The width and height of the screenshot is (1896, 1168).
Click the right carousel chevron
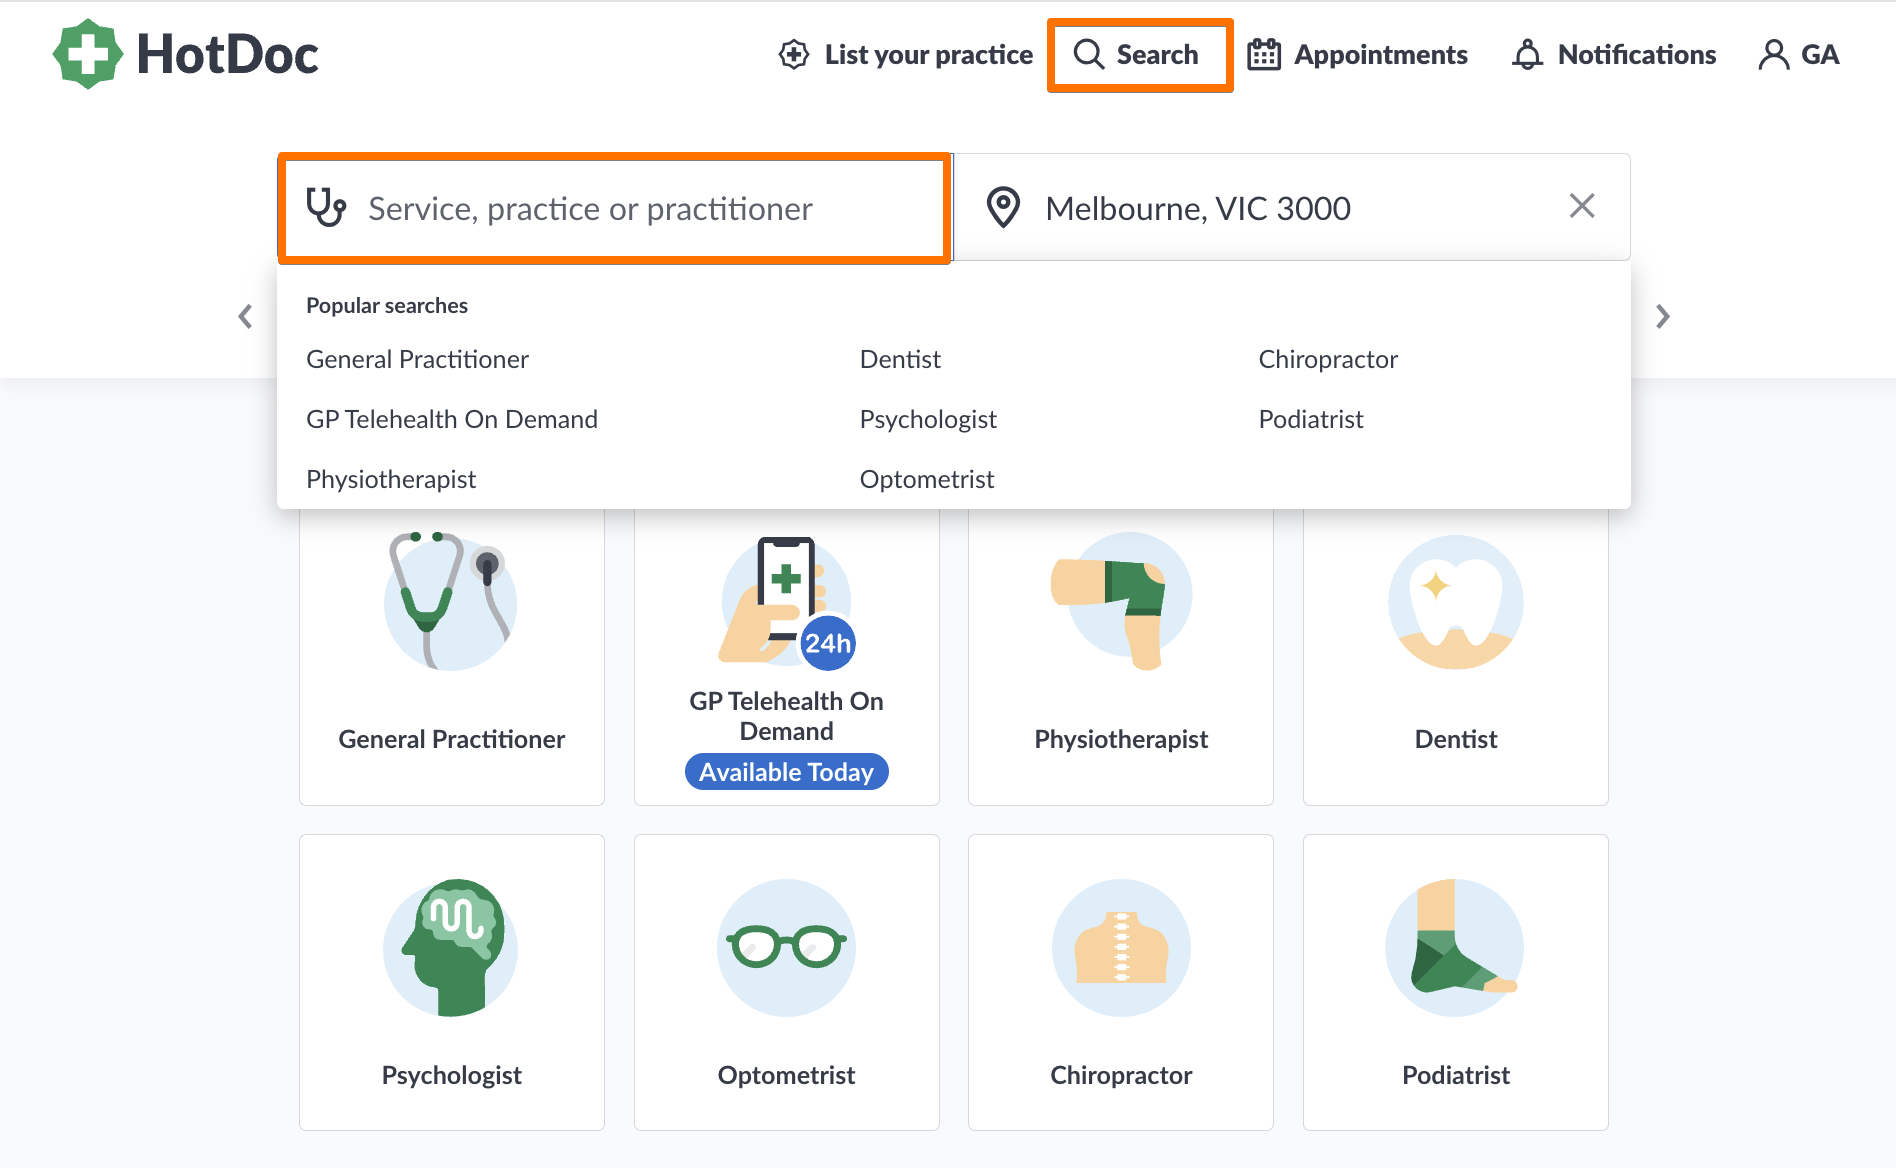[x=1662, y=317]
